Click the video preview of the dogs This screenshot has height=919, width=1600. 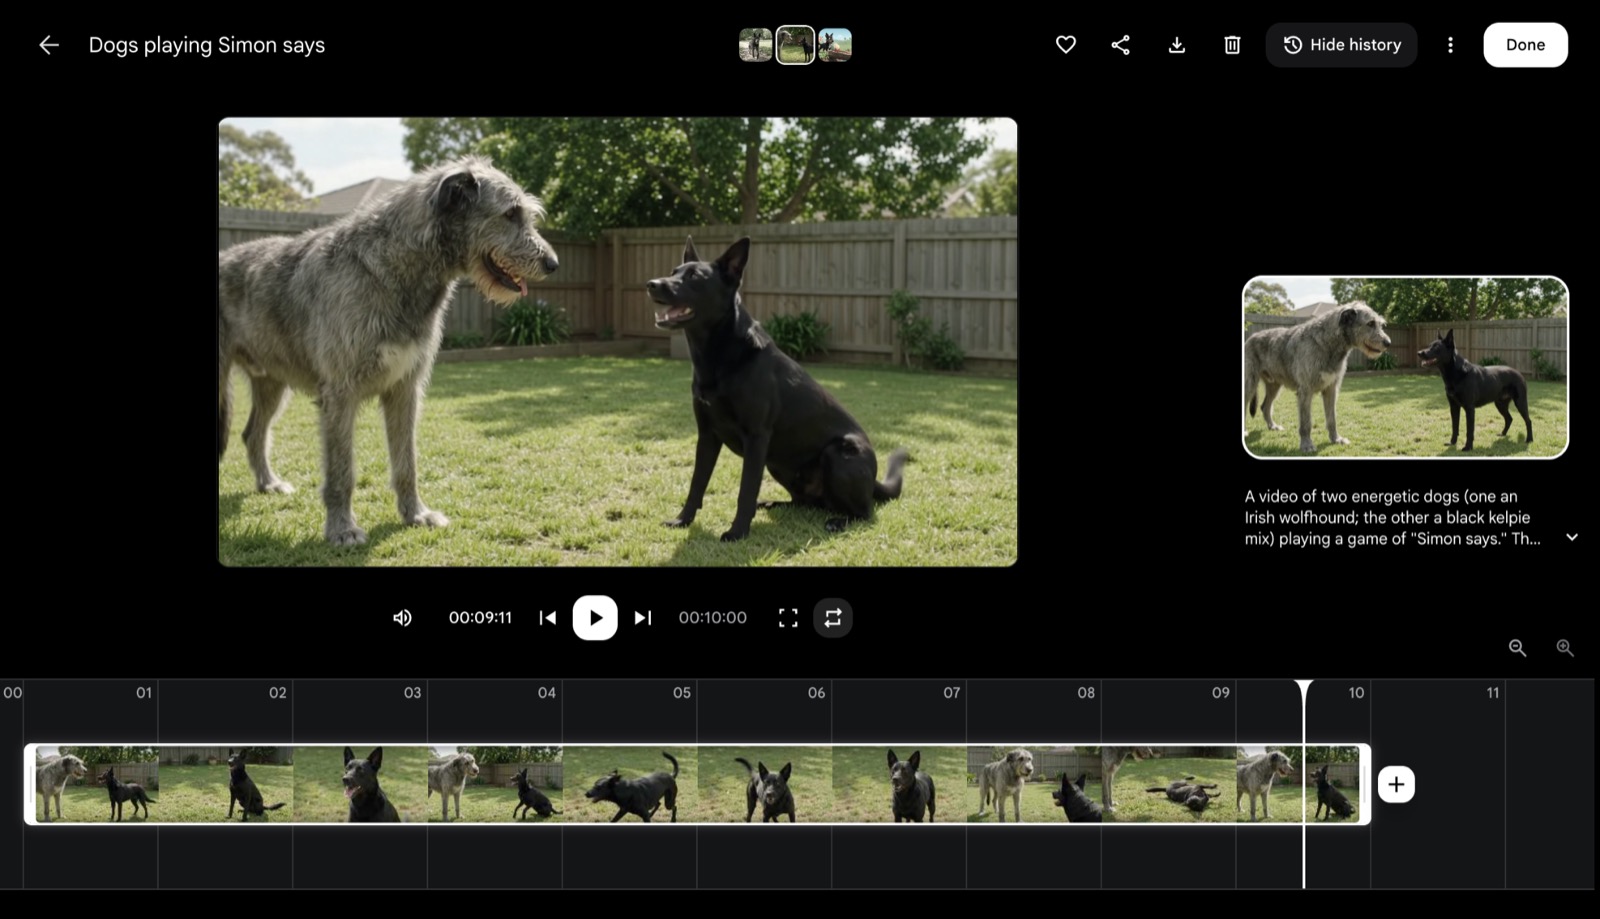coord(618,342)
